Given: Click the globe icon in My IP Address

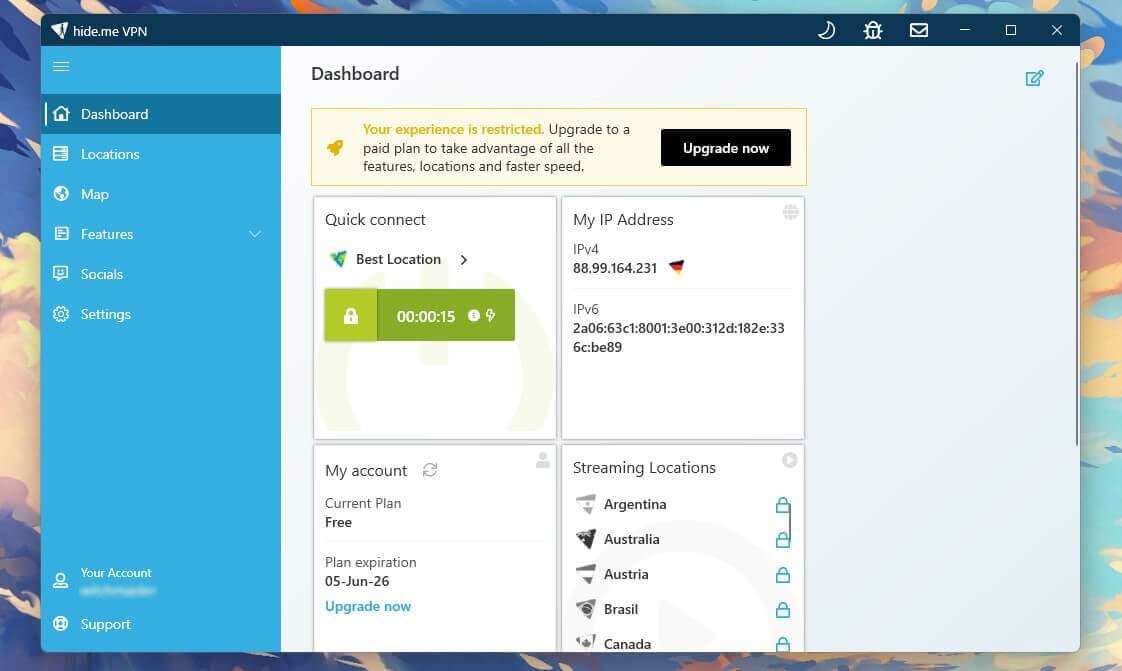Looking at the screenshot, I should 790,212.
